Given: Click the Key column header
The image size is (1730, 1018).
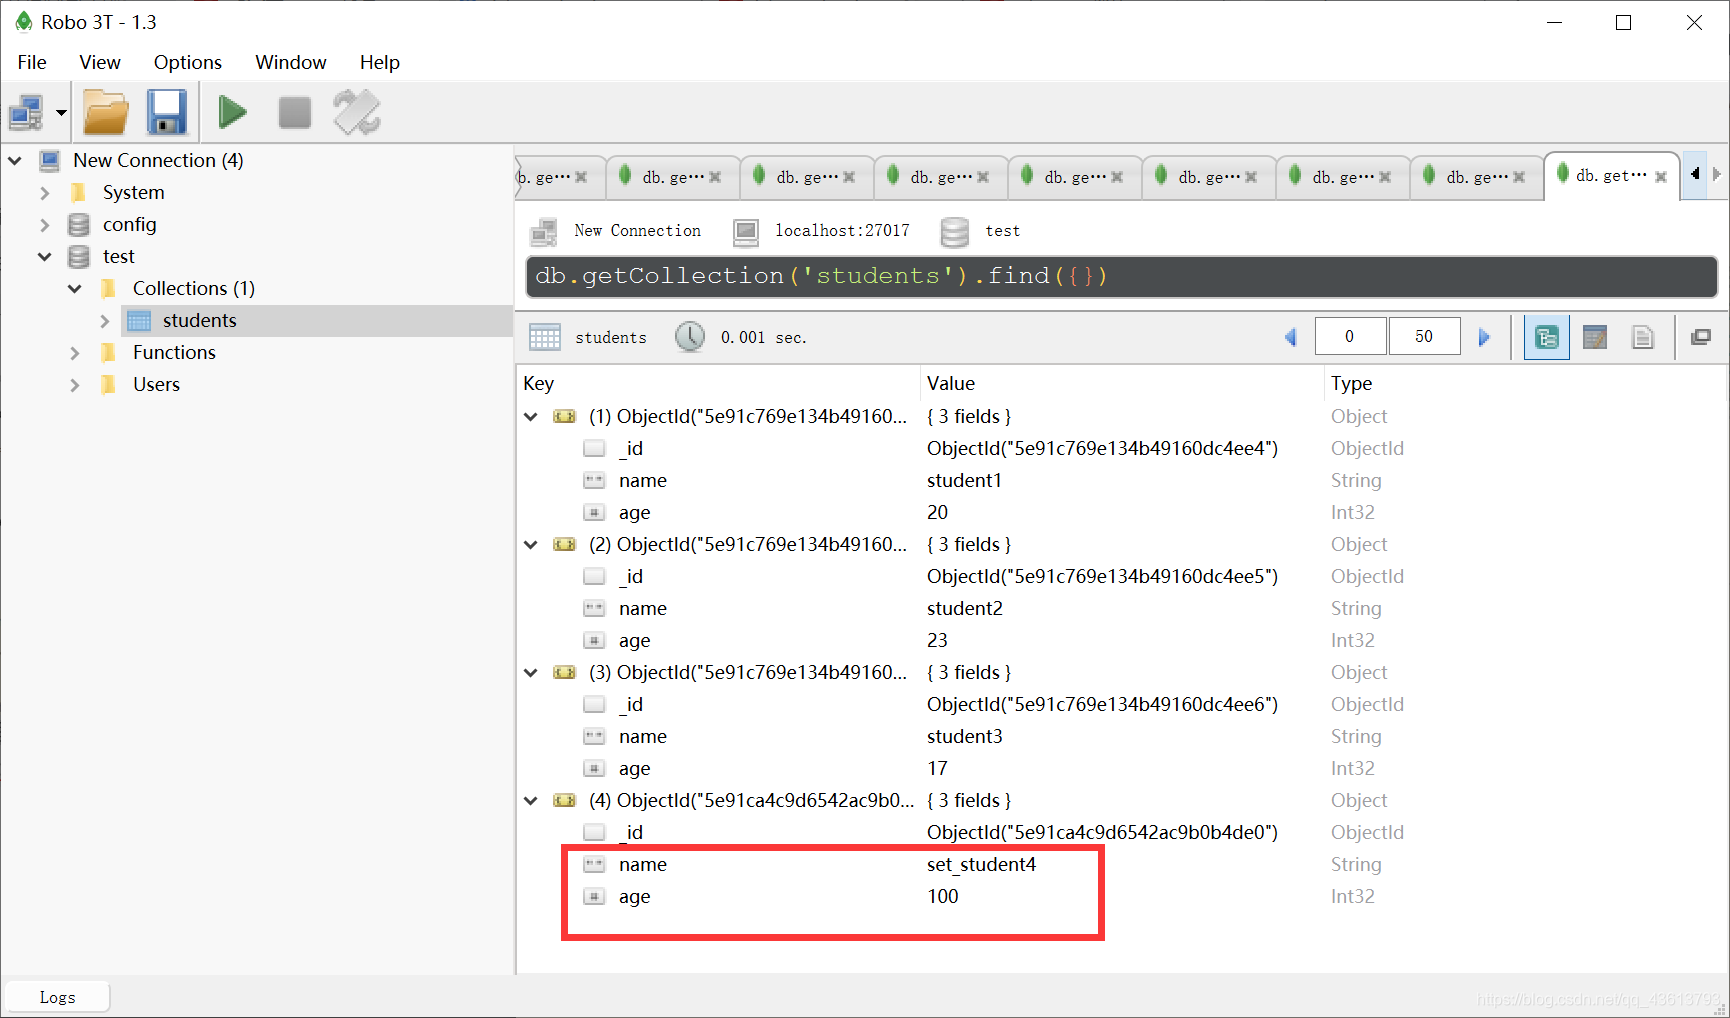Looking at the screenshot, I should [x=538, y=383].
